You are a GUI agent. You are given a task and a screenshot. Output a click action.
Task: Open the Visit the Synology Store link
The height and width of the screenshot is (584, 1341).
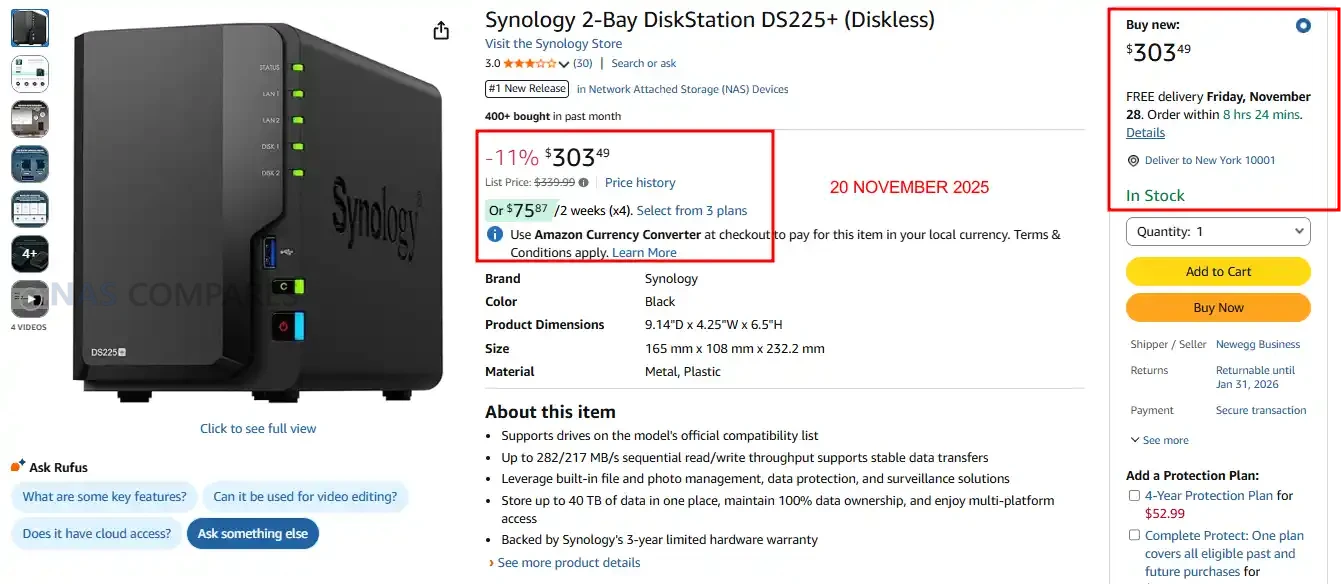coord(553,44)
